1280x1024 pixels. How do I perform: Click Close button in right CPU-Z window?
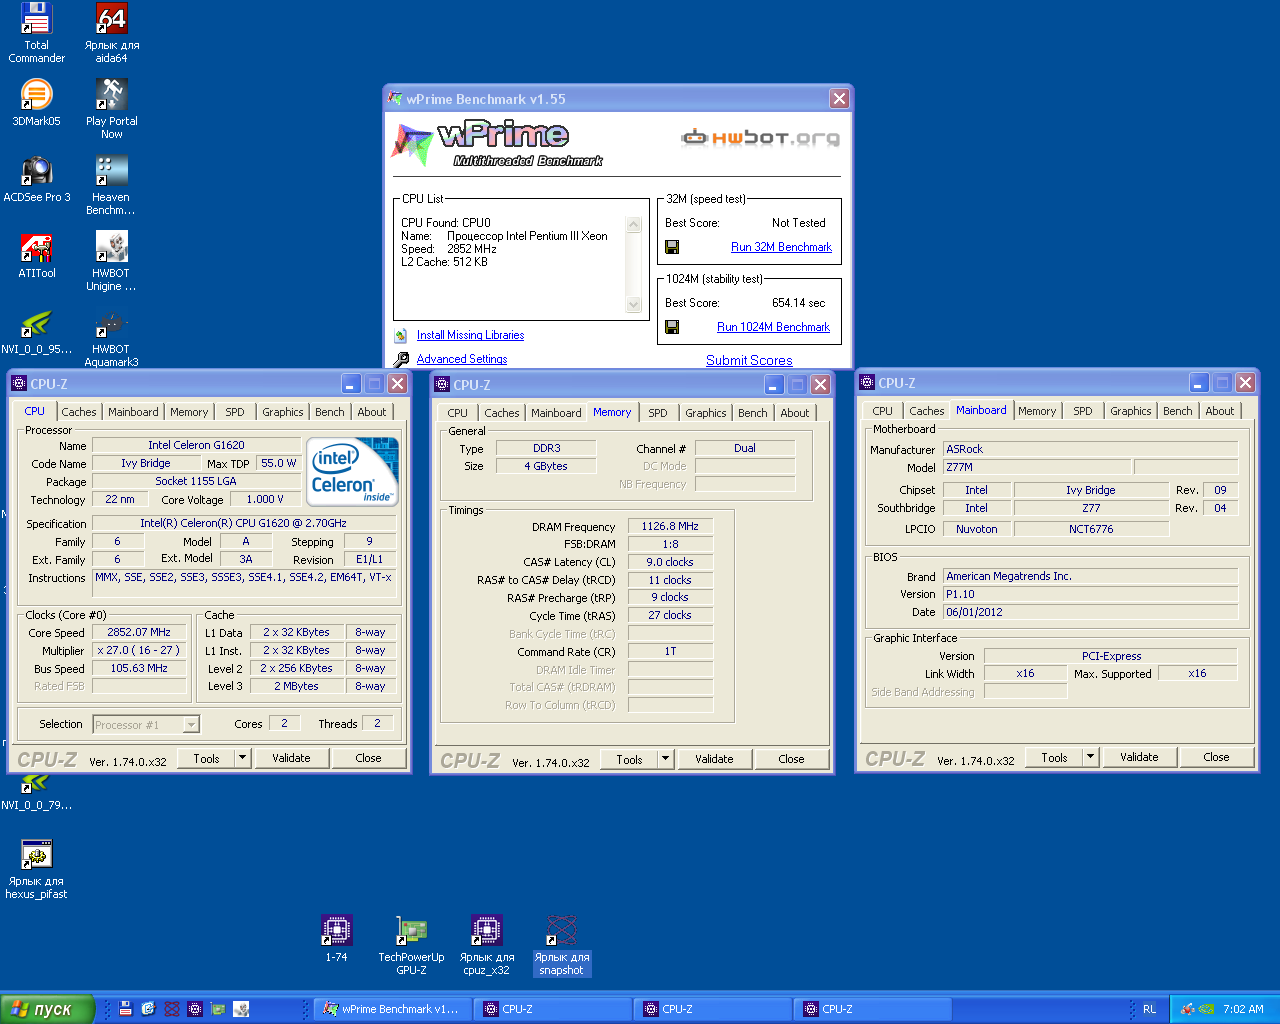[1216, 757]
